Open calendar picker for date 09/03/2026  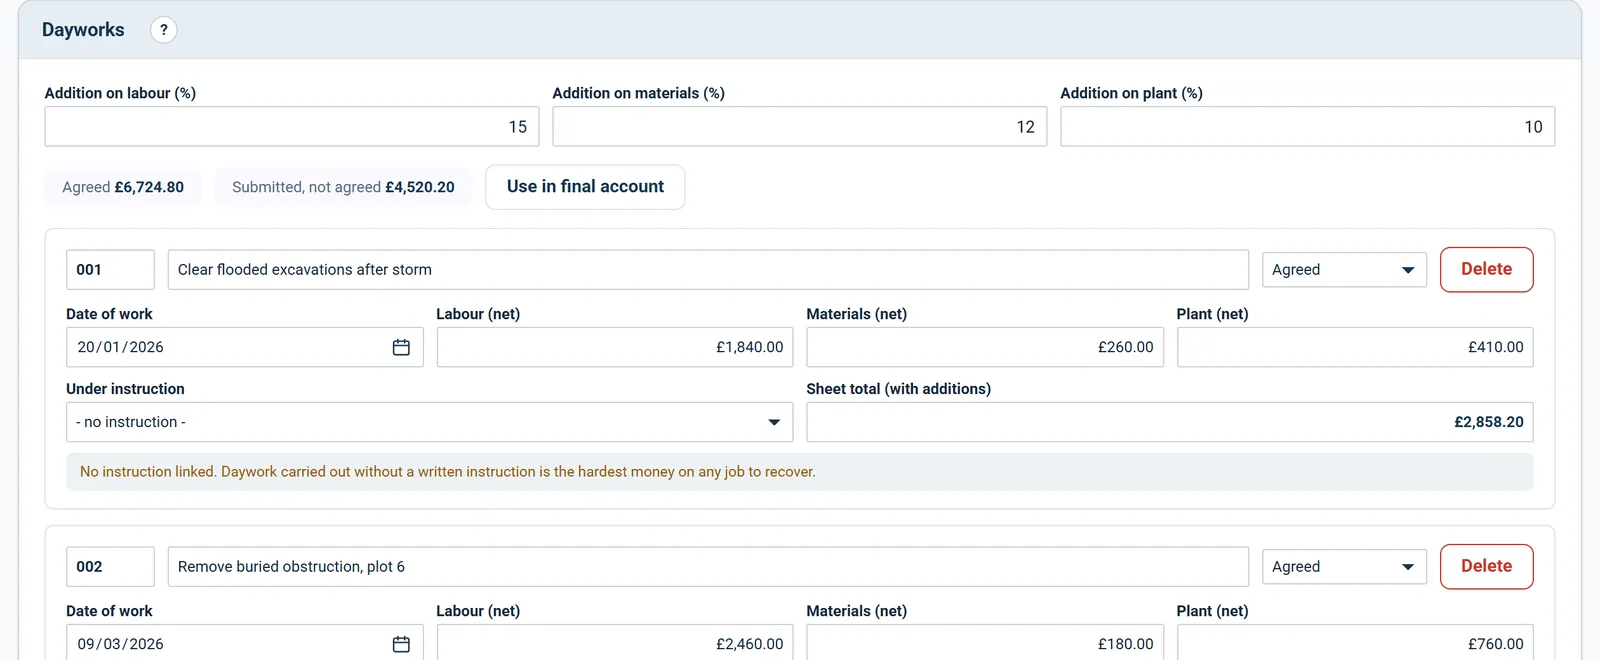[x=401, y=644]
